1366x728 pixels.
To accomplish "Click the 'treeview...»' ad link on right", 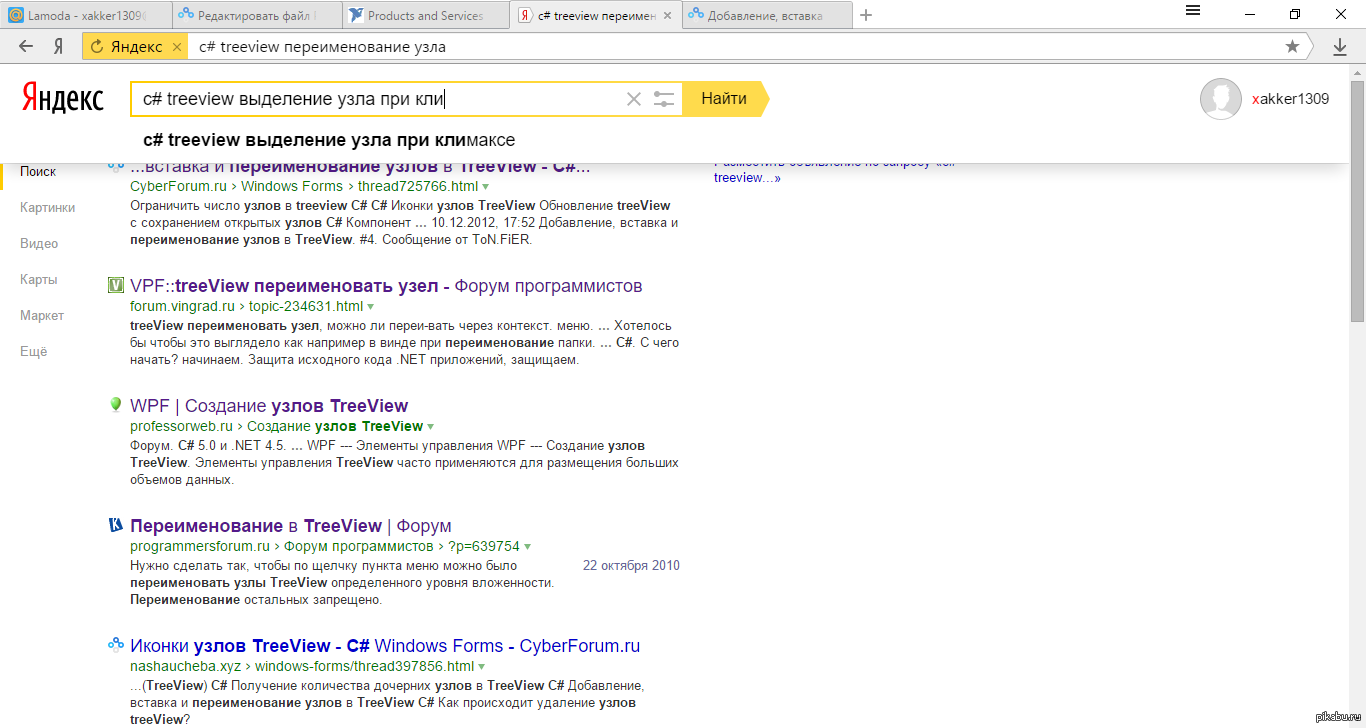I will click(x=747, y=178).
